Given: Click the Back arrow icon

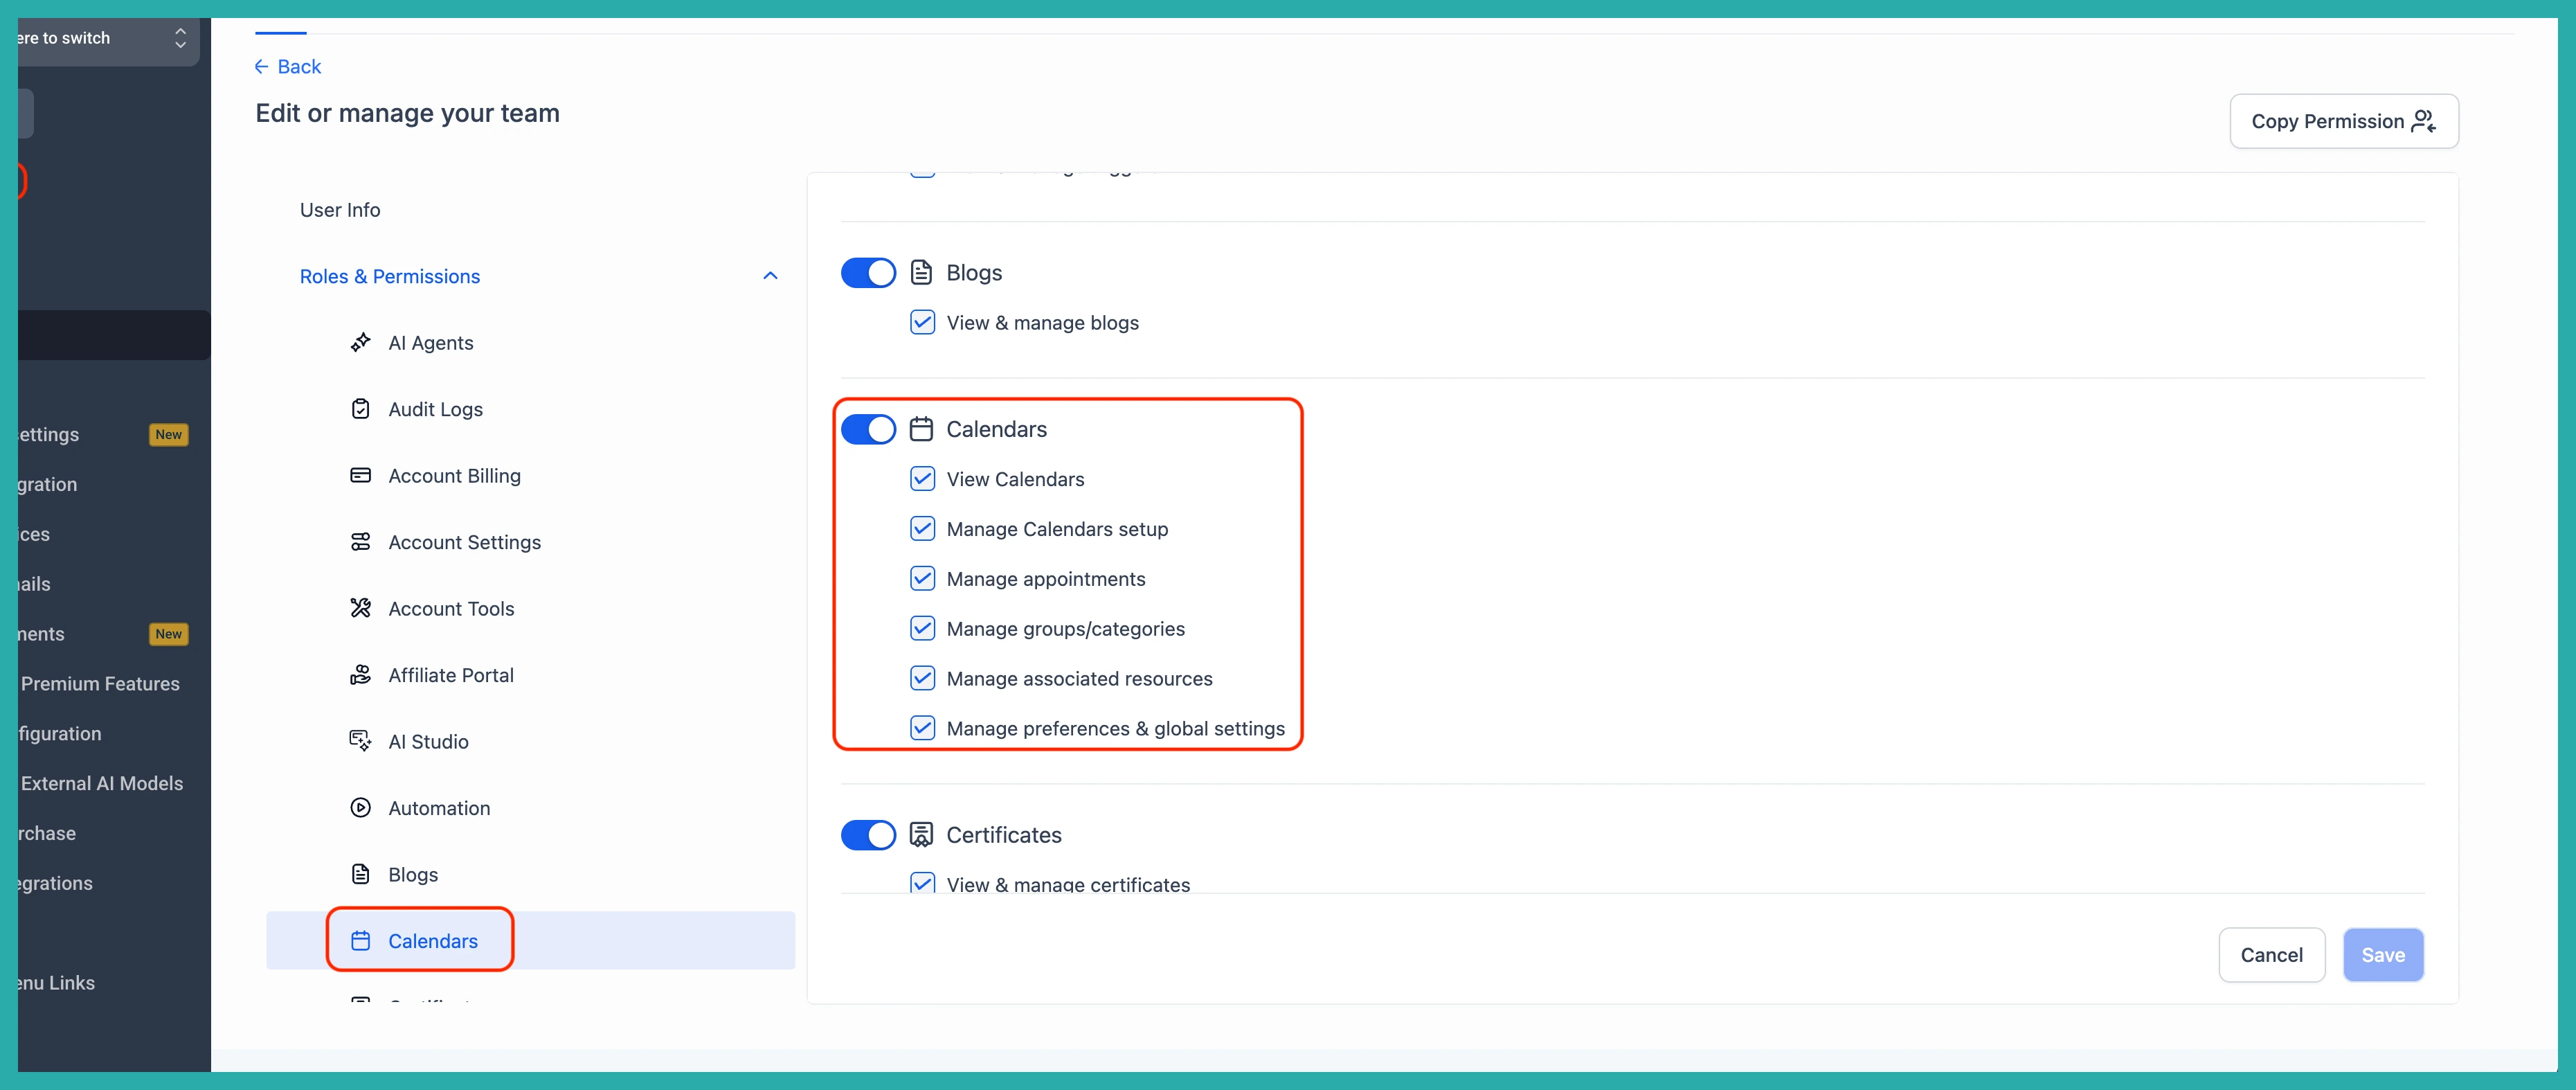Looking at the screenshot, I should (x=261, y=66).
